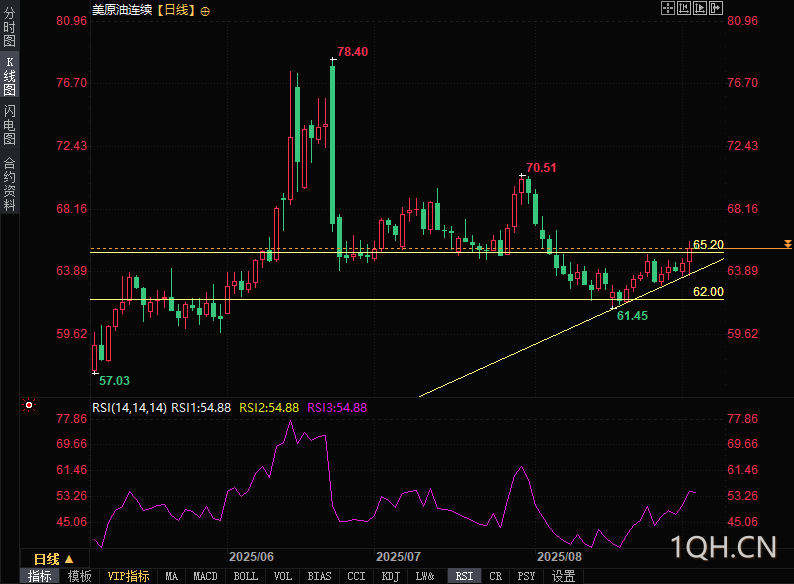The height and width of the screenshot is (584, 794).
Task: Switch on the KDJ indicator
Action: click(390, 576)
